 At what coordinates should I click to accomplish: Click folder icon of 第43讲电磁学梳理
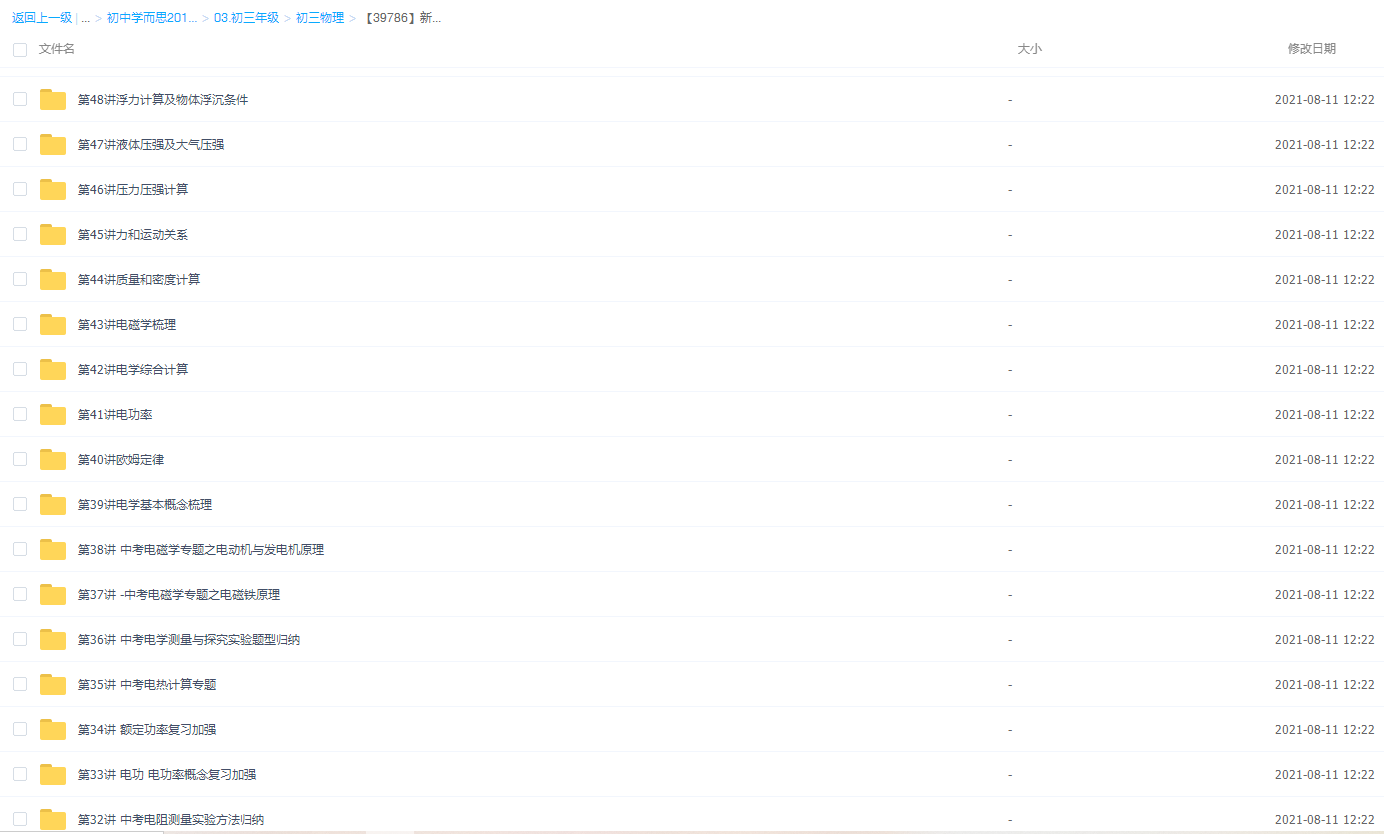(53, 324)
